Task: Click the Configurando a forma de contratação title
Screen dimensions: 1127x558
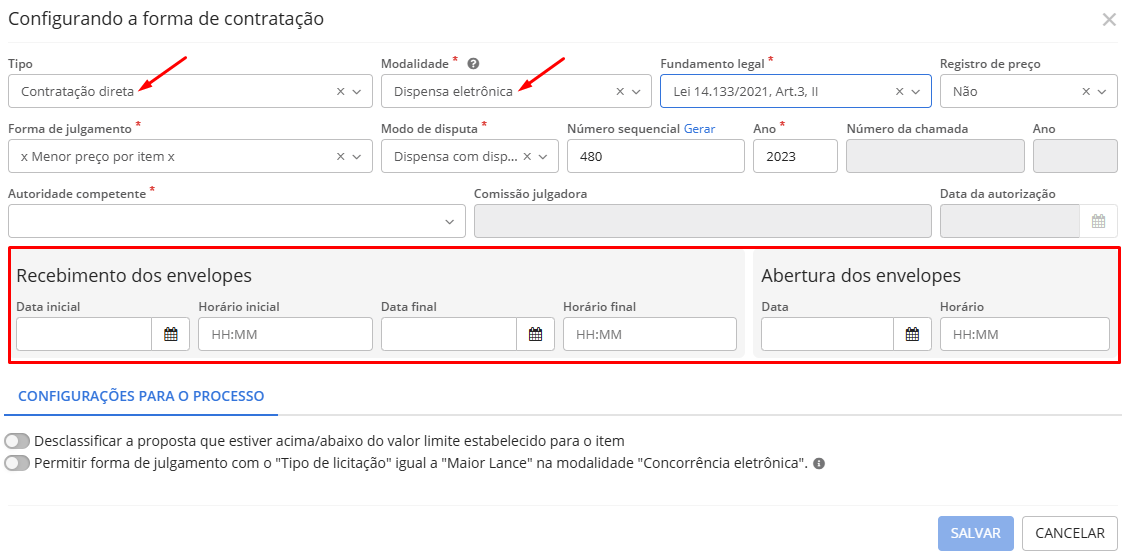Action: 166,19
